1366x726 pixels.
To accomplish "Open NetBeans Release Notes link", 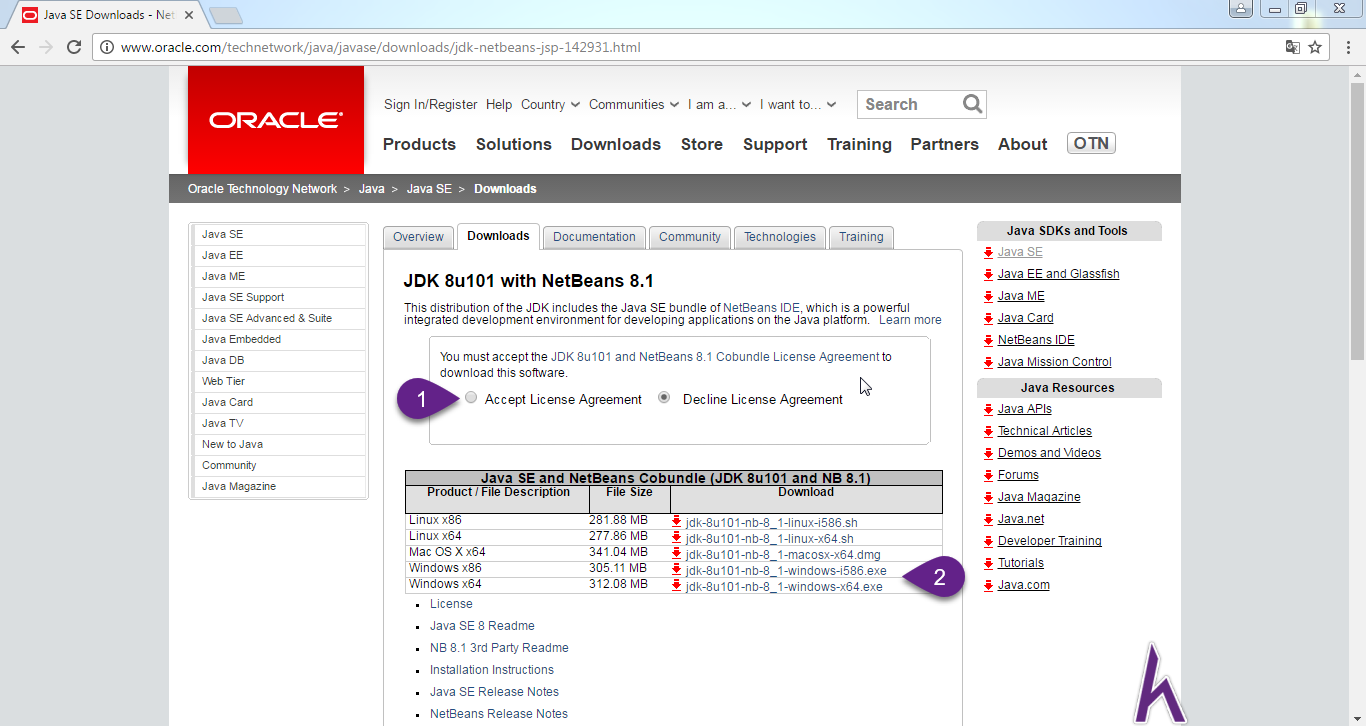I will click(499, 714).
